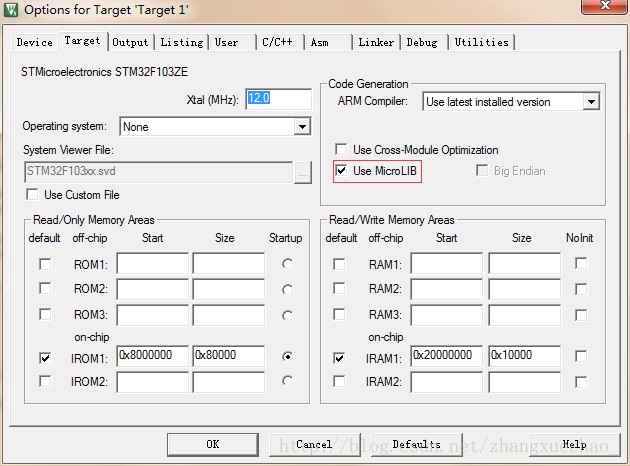
Task: Enable NoInit for RAM1
Action: [581, 264]
